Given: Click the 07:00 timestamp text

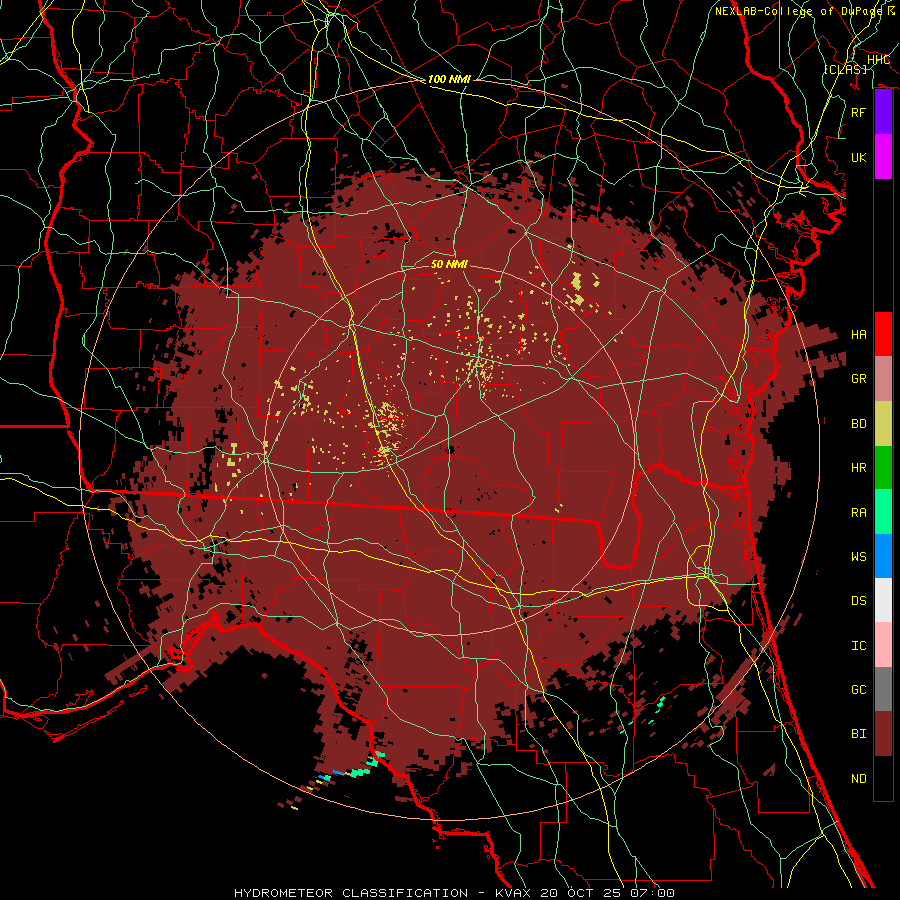Looking at the screenshot, I should click(x=652, y=893).
